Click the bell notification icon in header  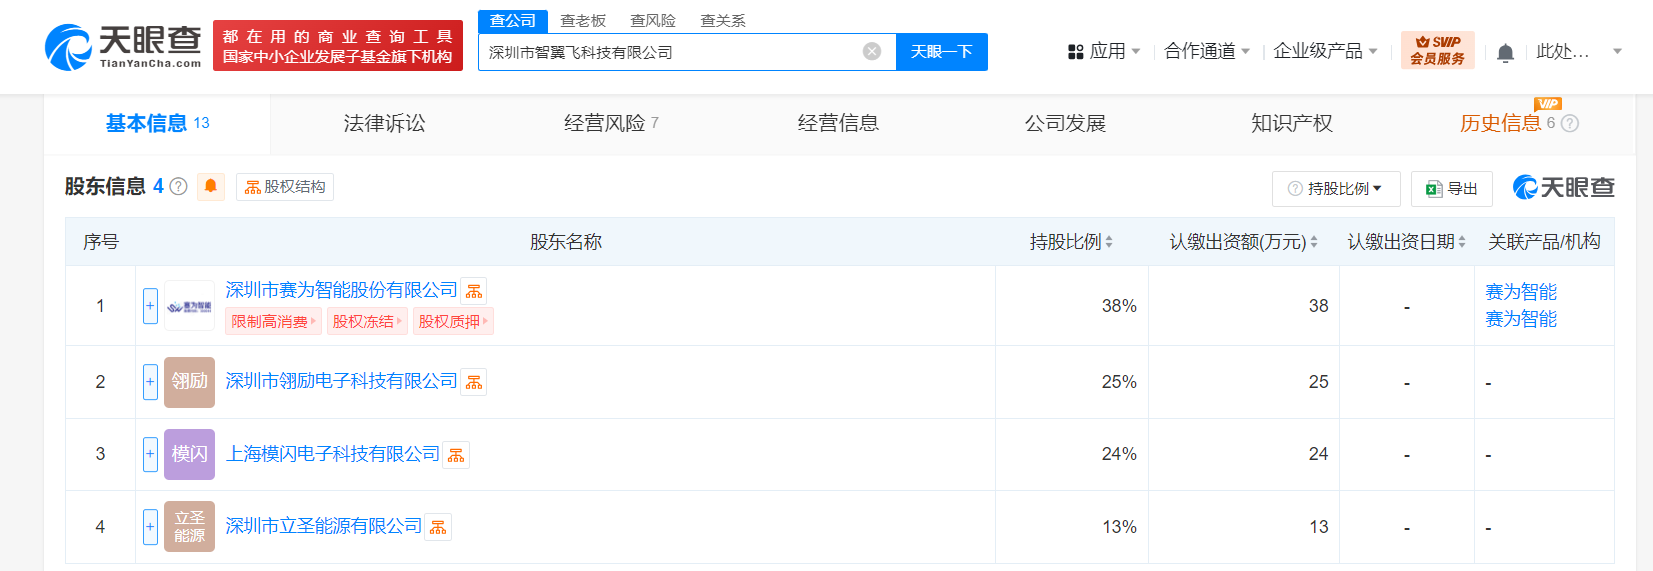(x=1505, y=52)
